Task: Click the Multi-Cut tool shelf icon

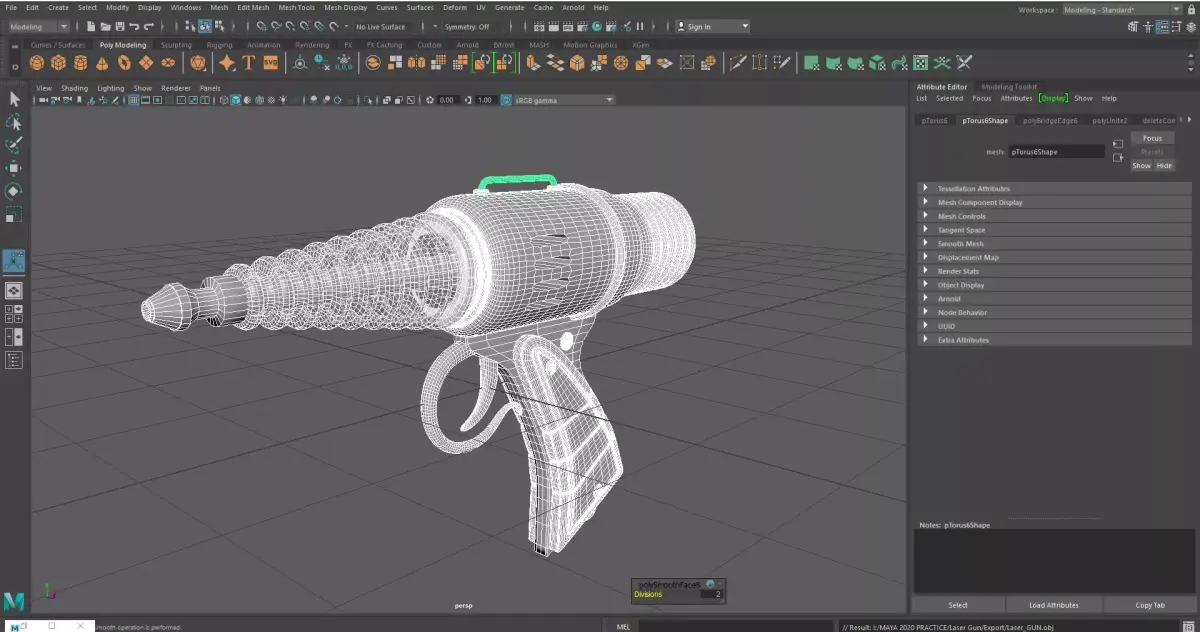Action: pos(737,63)
